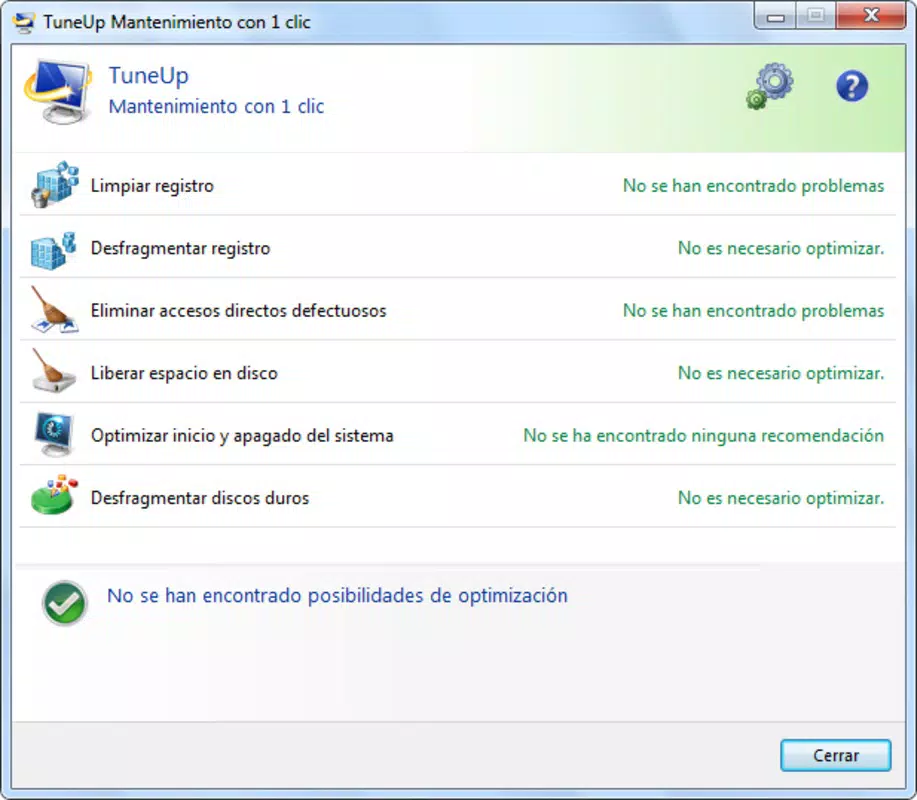Minimize the TuneUp window
917x800 pixels.
point(775,16)
